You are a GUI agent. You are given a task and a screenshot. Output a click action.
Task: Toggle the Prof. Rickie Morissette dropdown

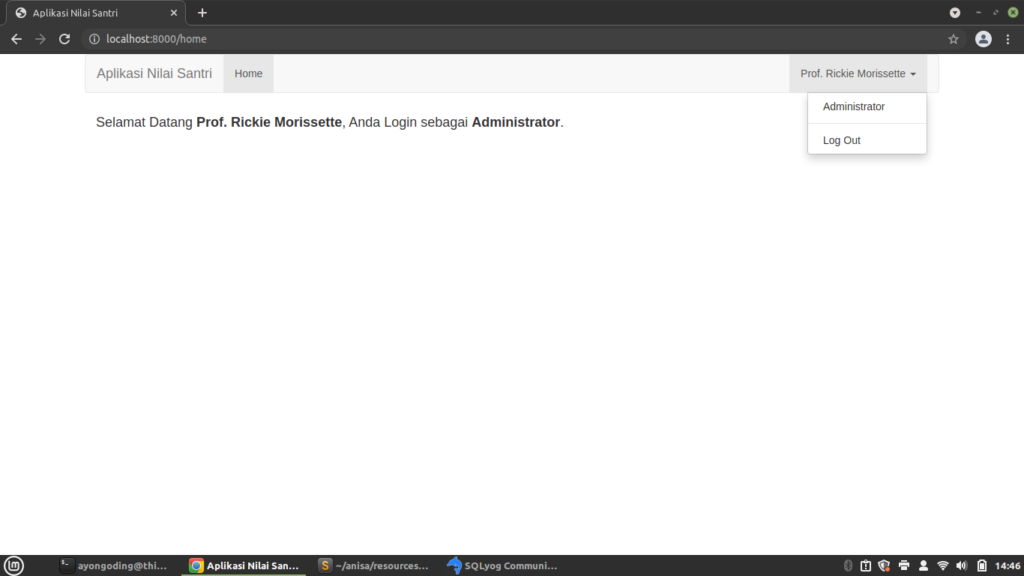tap(857, 73)
